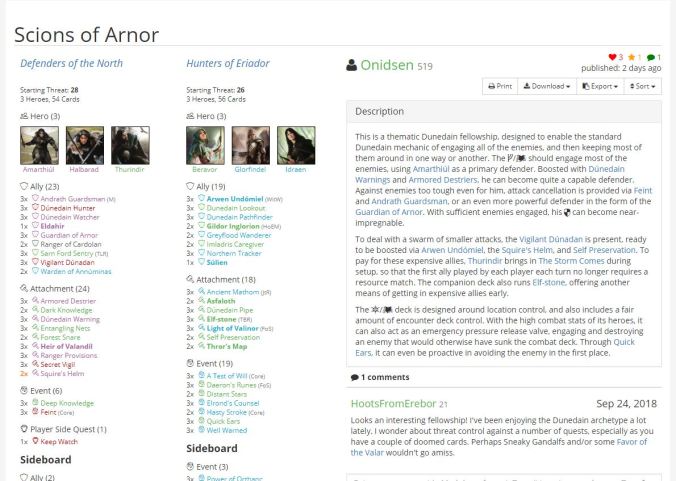The image size is (676, 481).
Task: Open the Download dropdown
Action: 547,86
